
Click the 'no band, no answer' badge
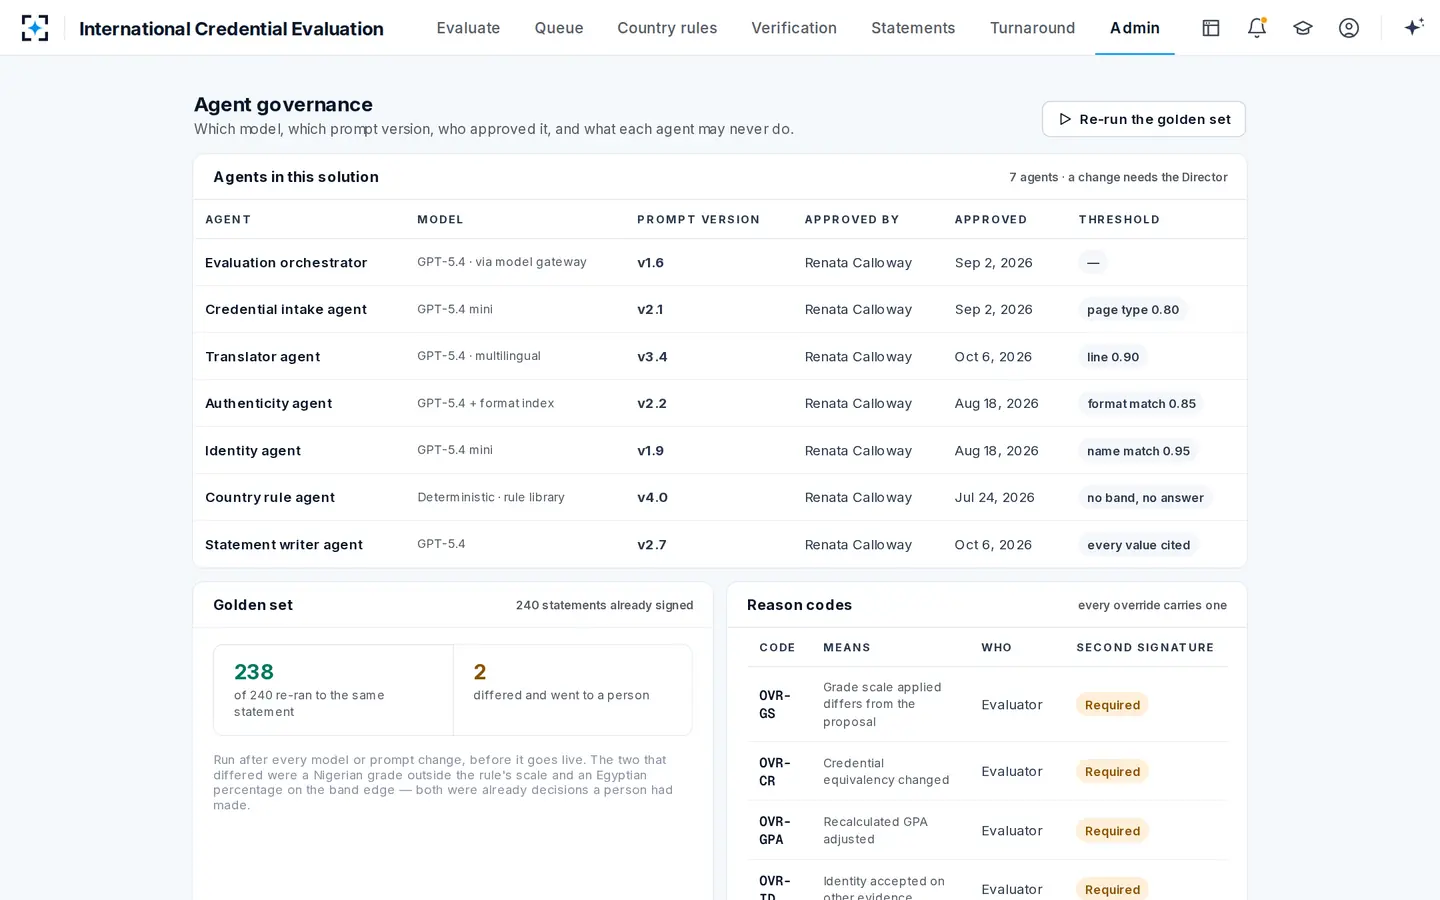[x=1145, y=498]
